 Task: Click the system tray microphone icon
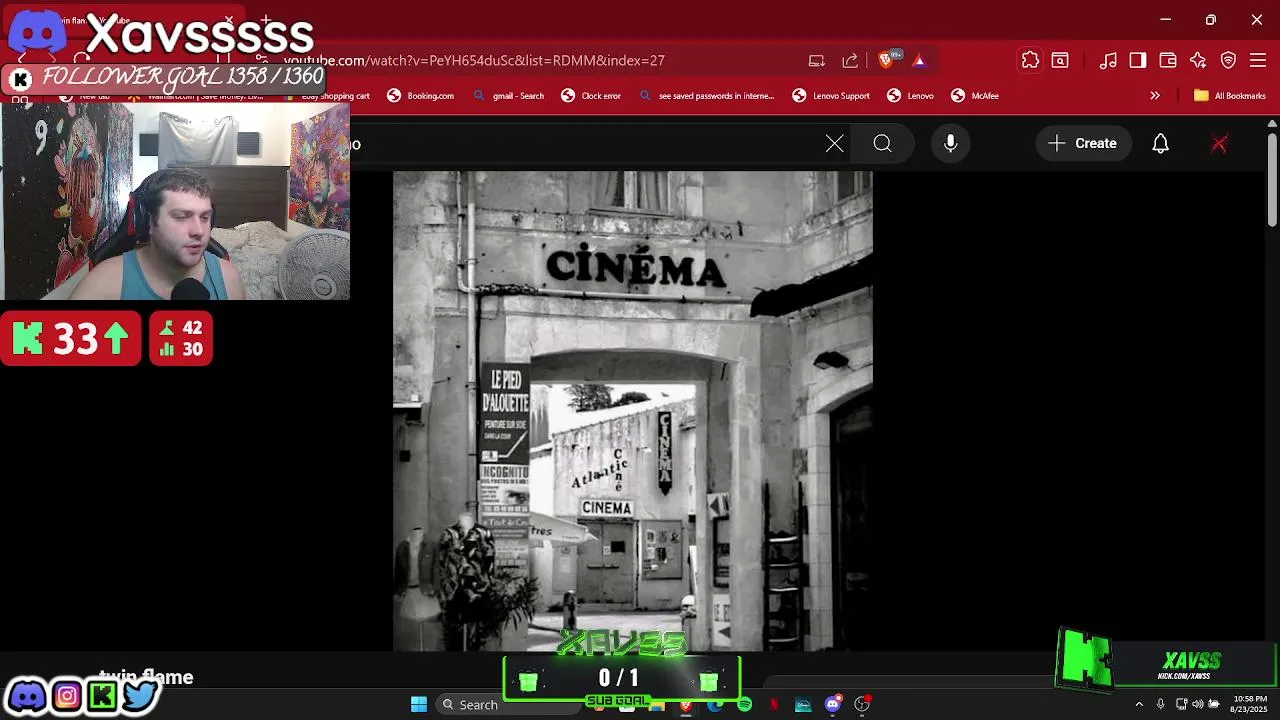point(1161,704)
